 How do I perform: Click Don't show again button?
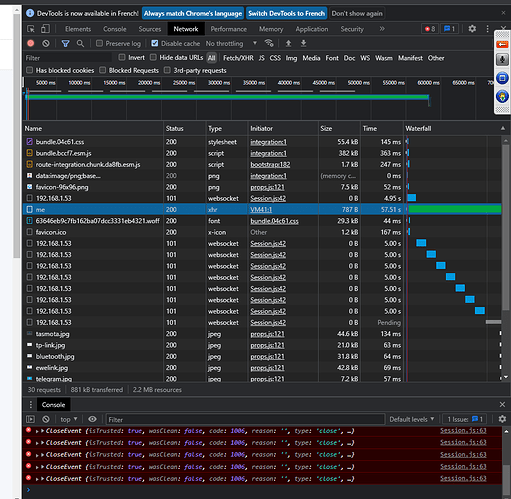(357, 13)
